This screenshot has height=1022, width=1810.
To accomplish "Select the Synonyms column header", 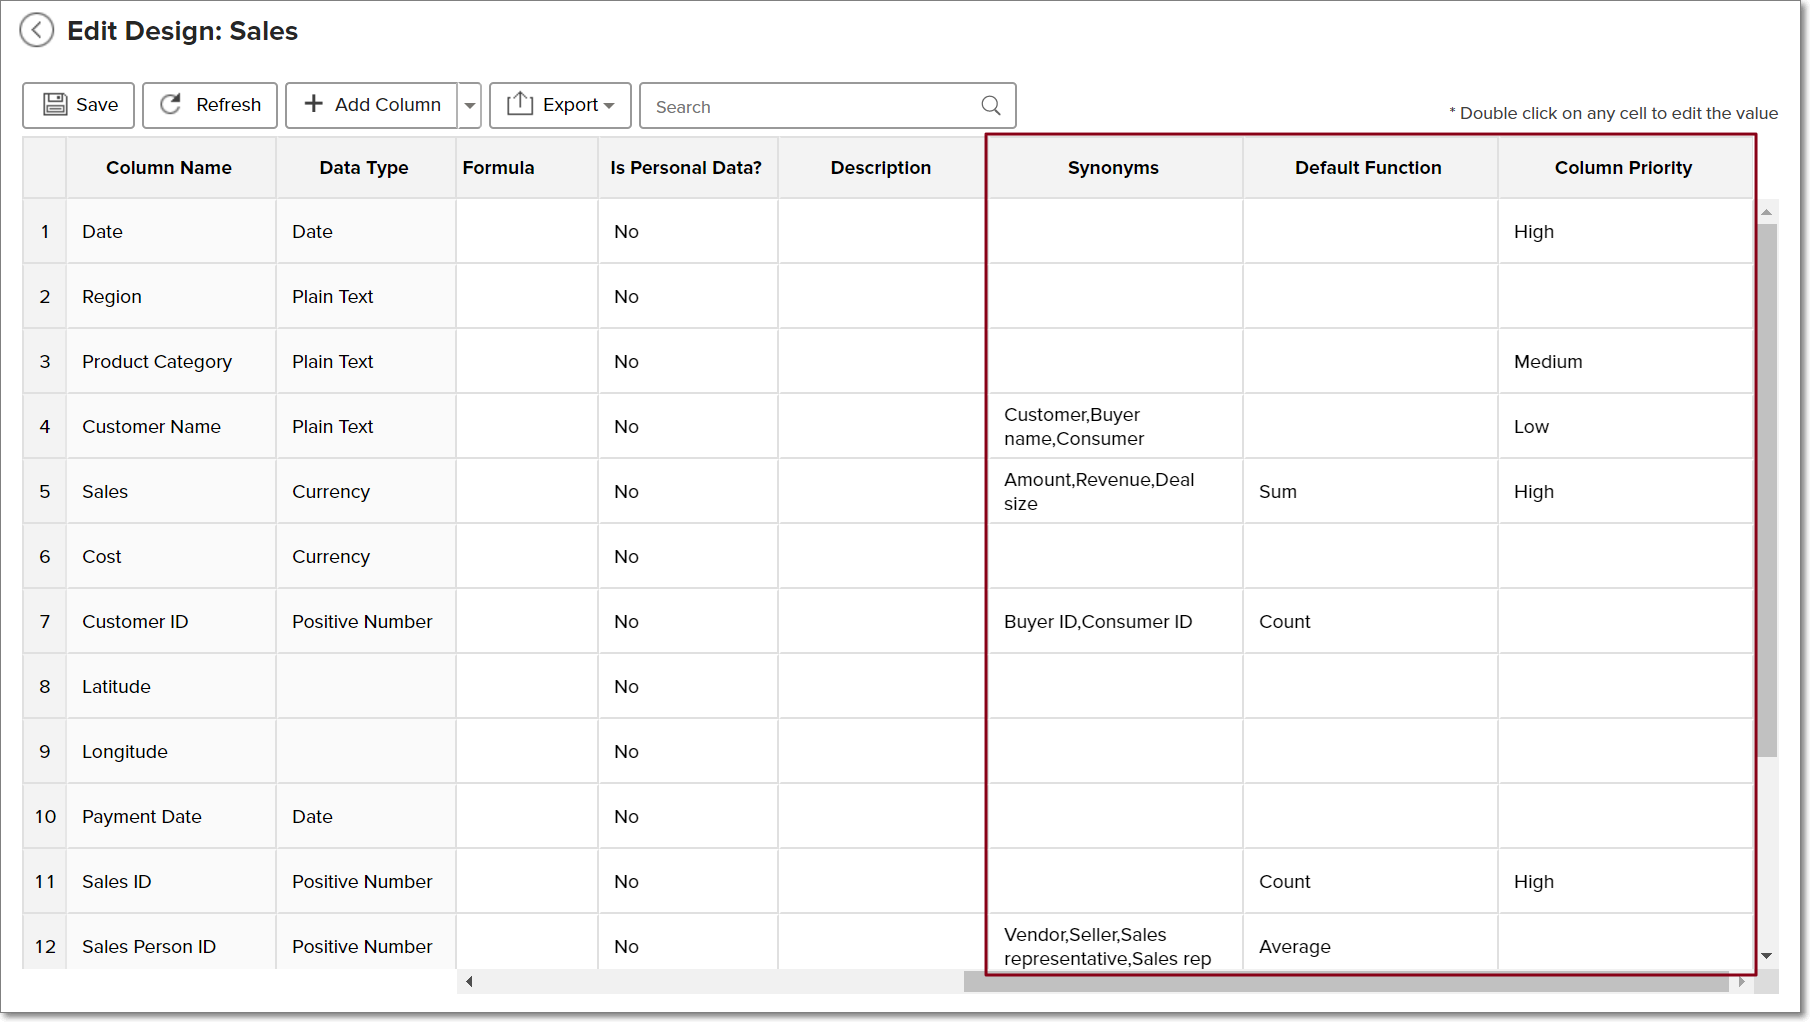I will coord(1113,168).
